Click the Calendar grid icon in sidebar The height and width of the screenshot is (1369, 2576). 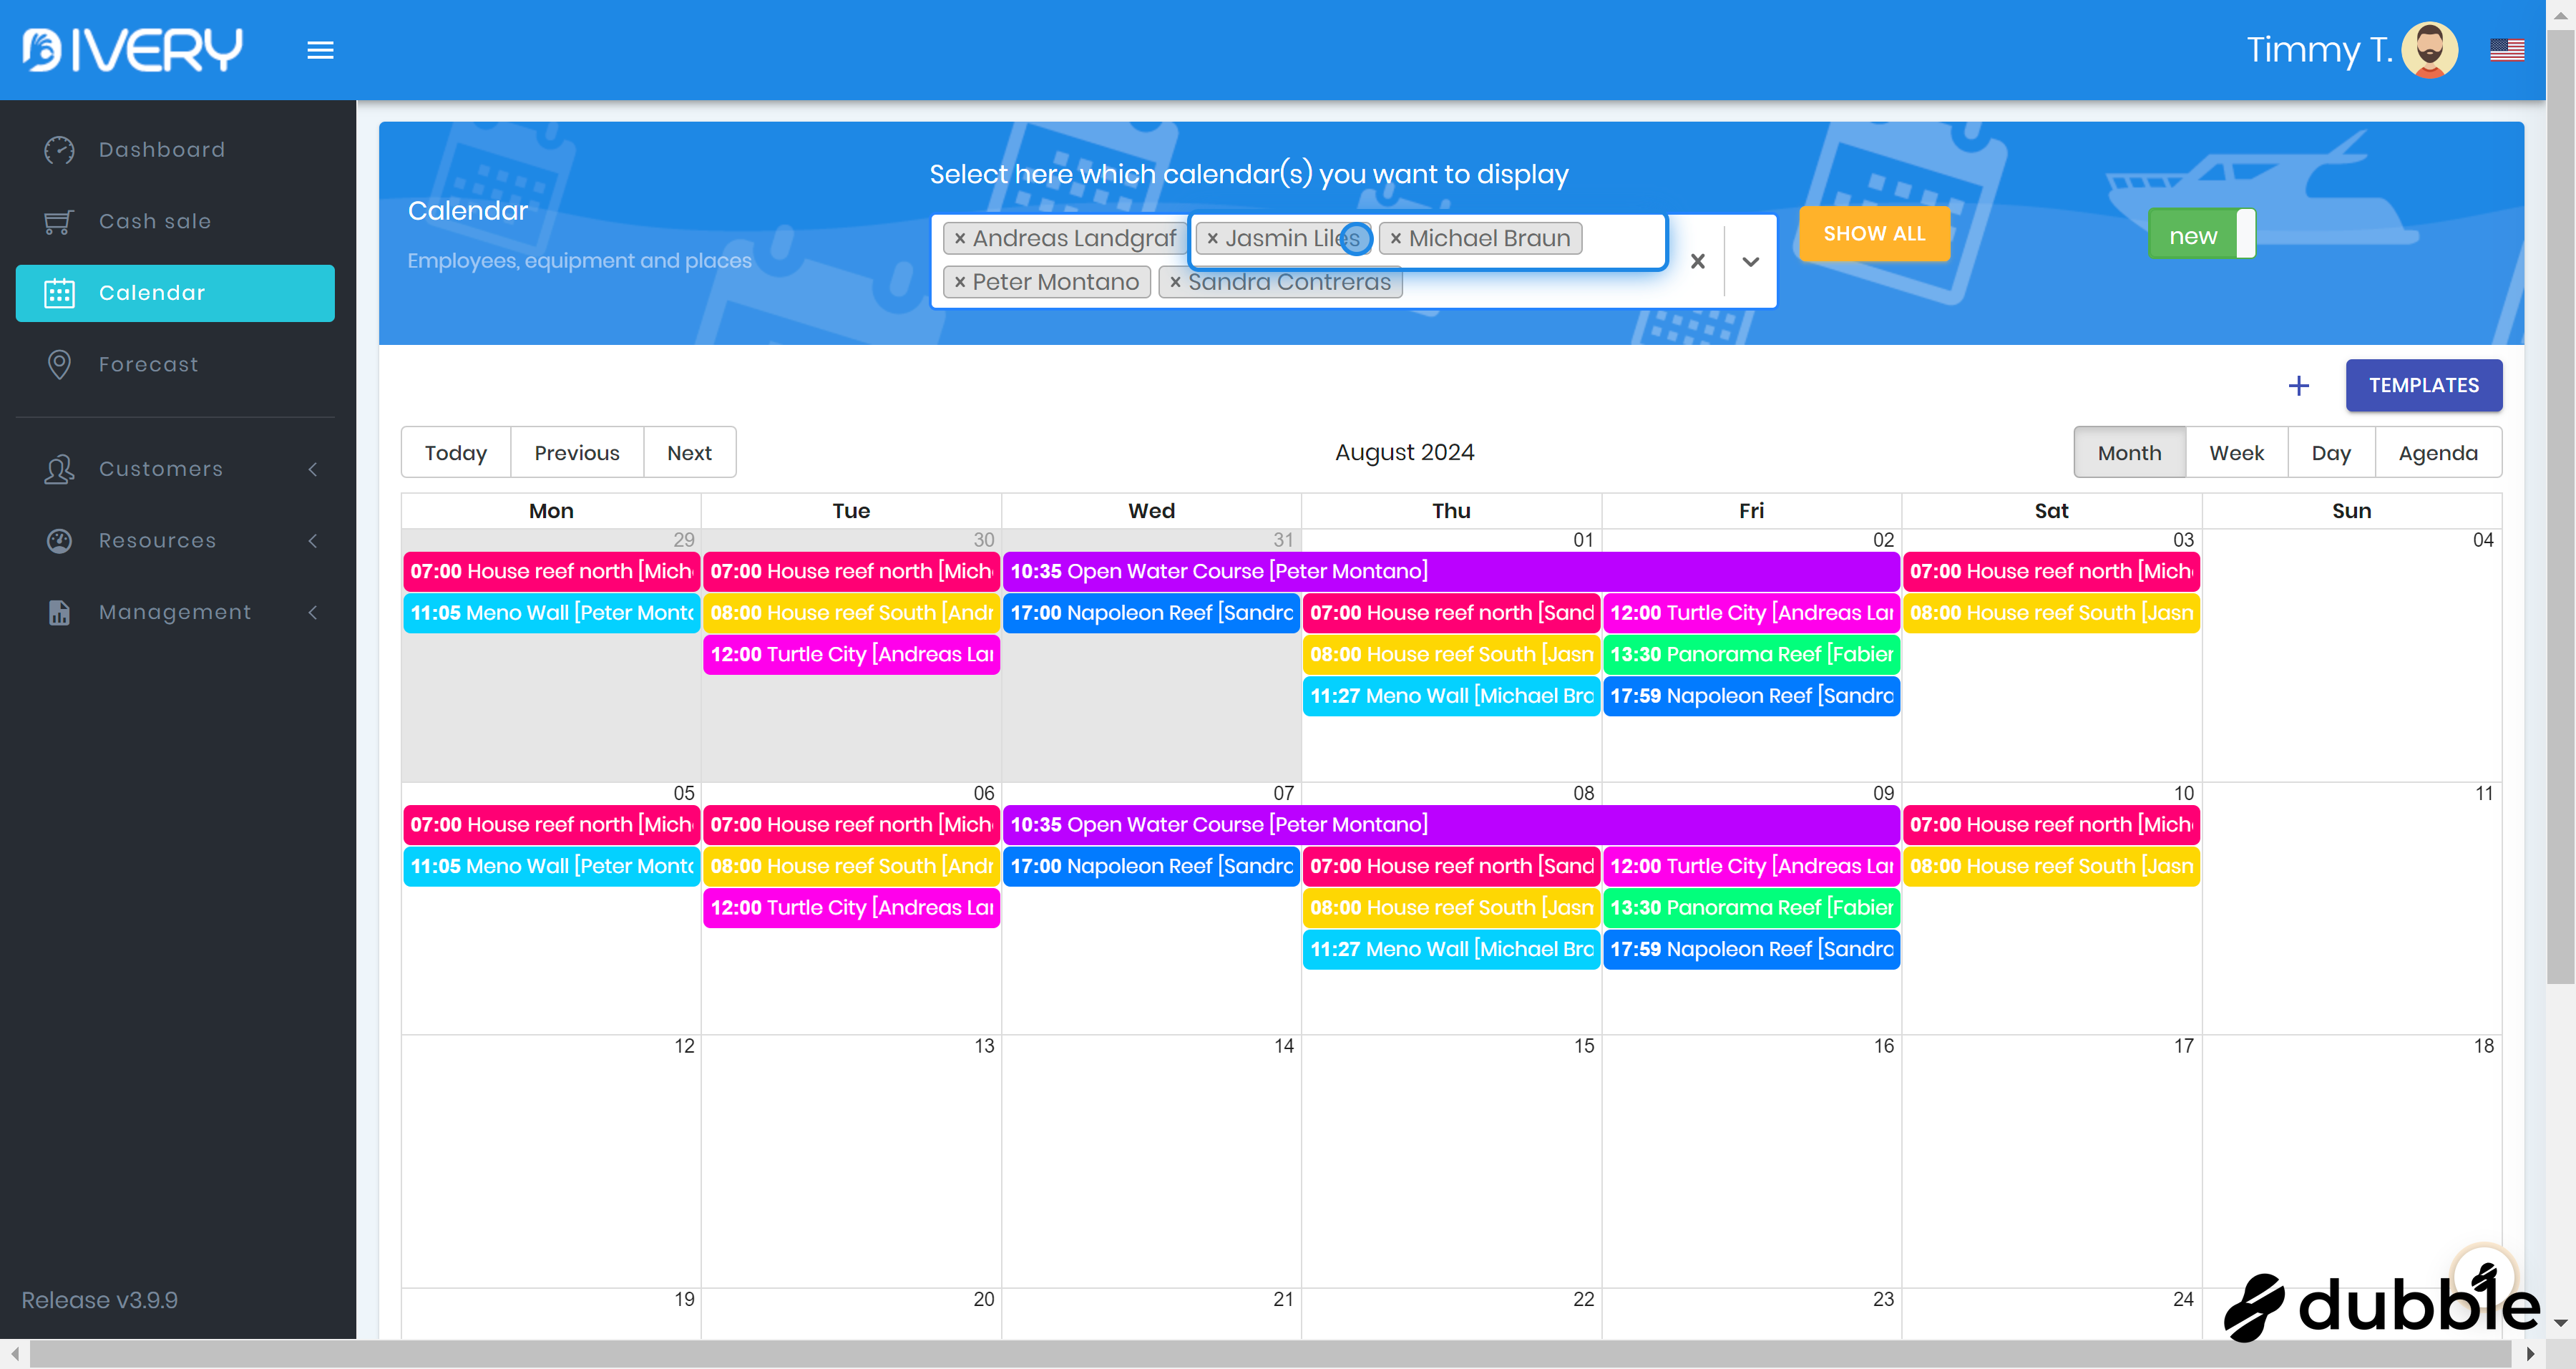pos(59,293)
